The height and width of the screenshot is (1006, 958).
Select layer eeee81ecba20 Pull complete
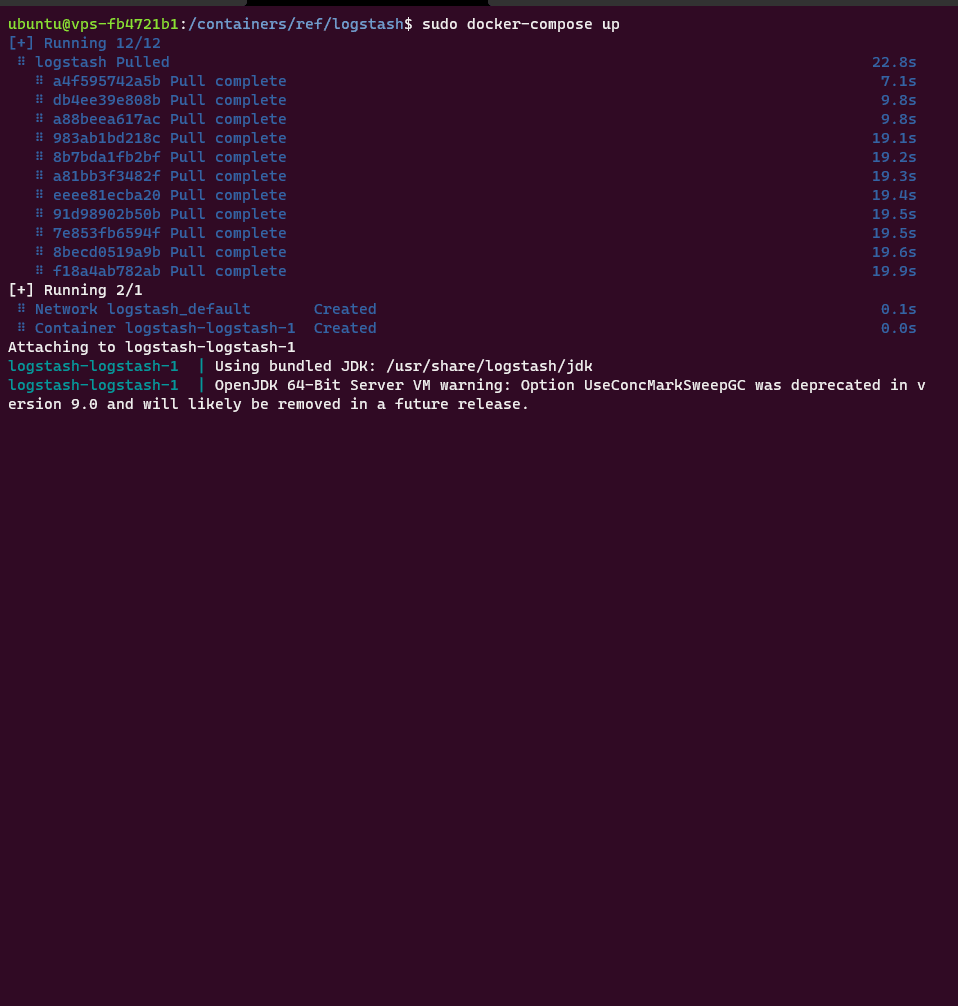(x=169, y=195)
